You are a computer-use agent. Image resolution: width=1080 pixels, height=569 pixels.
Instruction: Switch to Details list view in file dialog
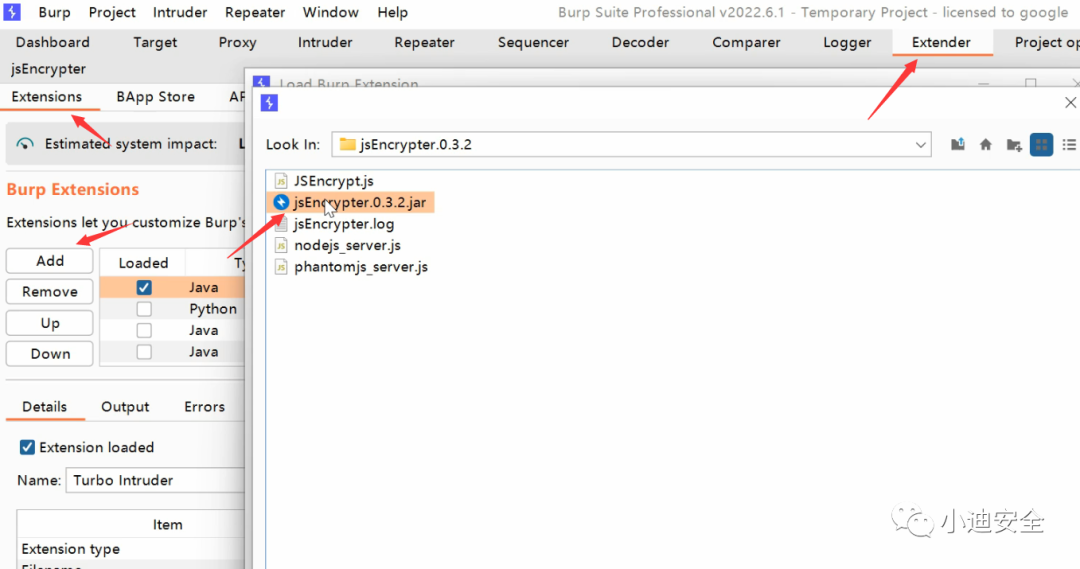[1069, 145]
